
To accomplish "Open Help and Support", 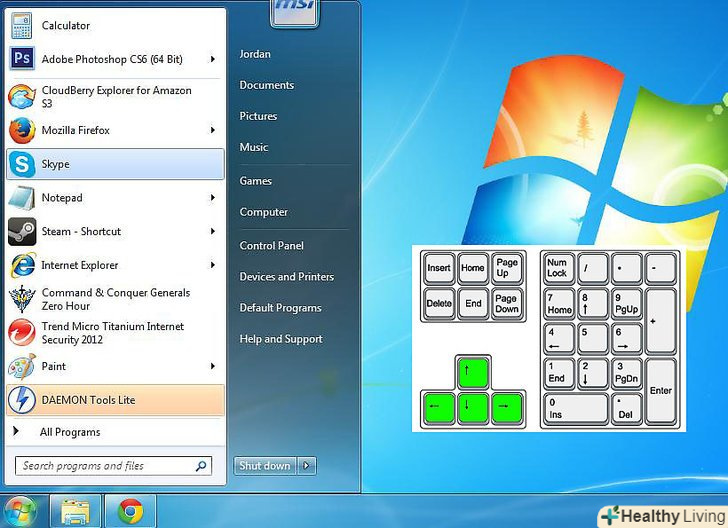I will 281,339.
